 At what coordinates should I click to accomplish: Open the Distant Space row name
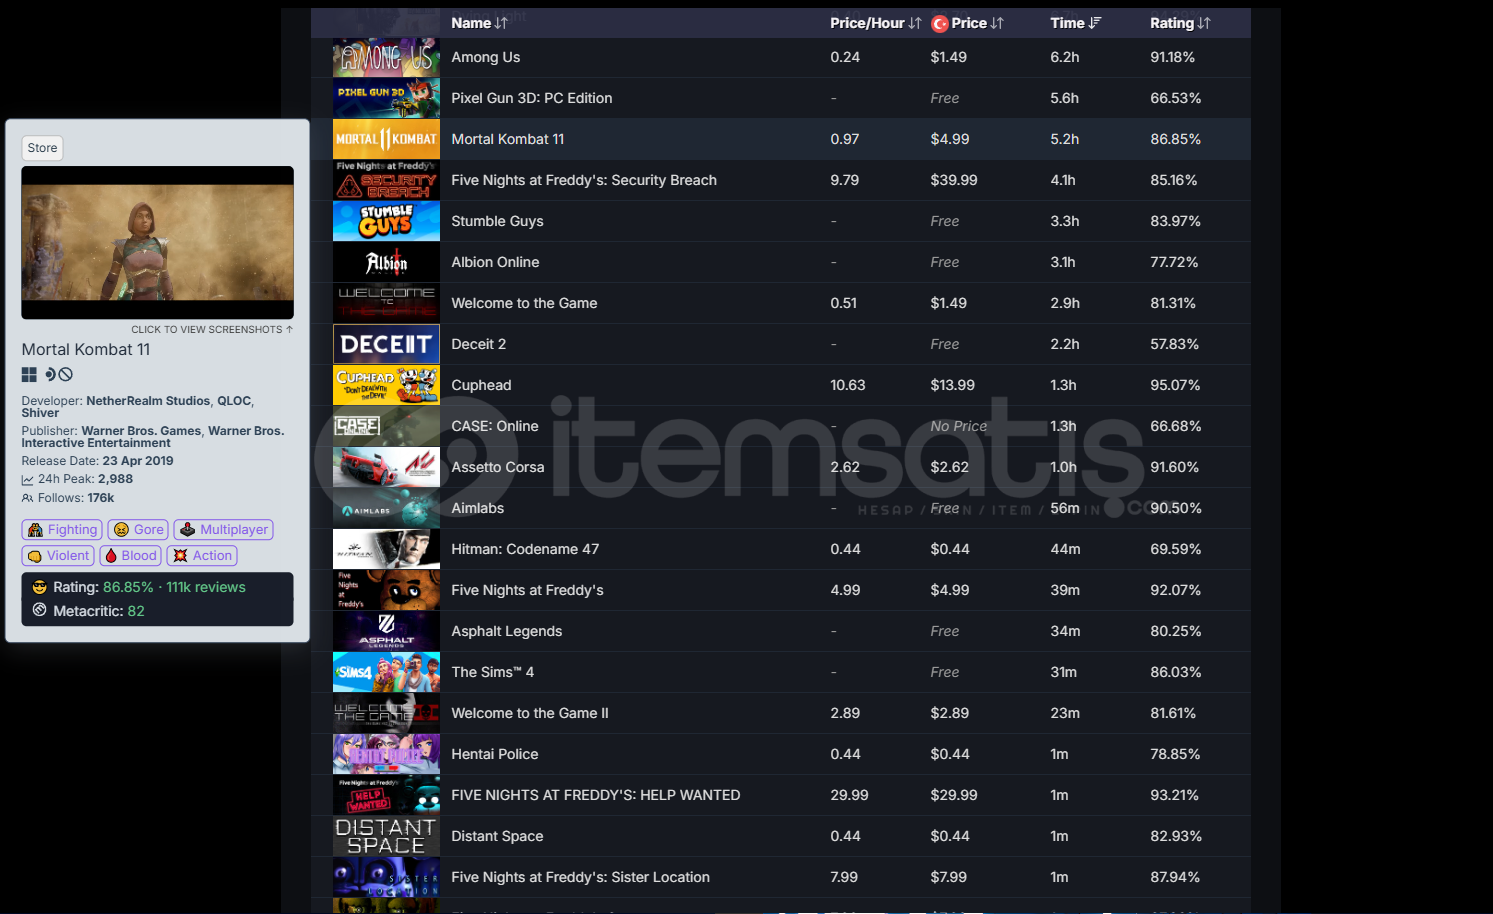[x=497, y=836]
